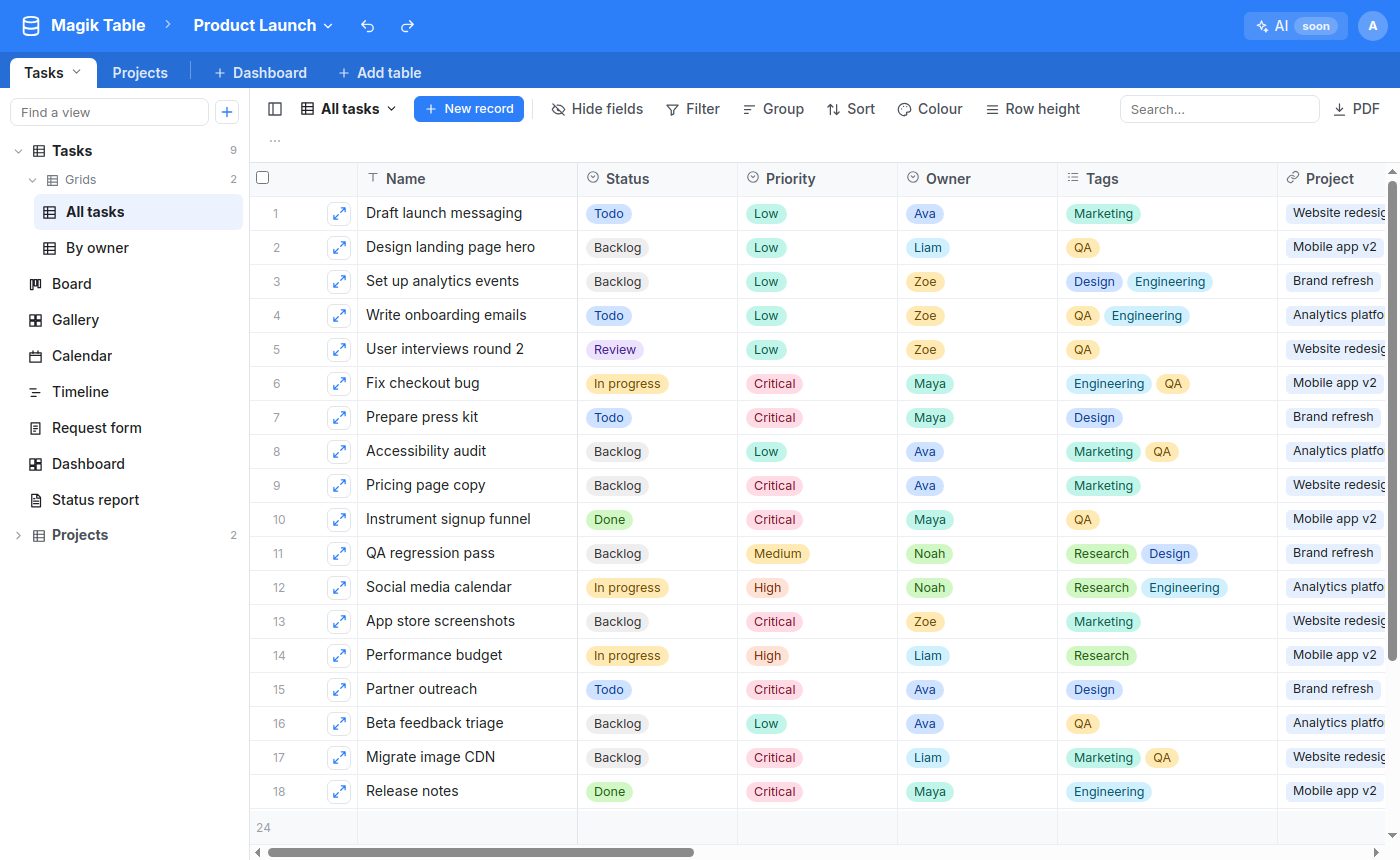This screenshot has height=860, width=1400.
Task: Click the Magik Table database logo
Action: (31, 26)
